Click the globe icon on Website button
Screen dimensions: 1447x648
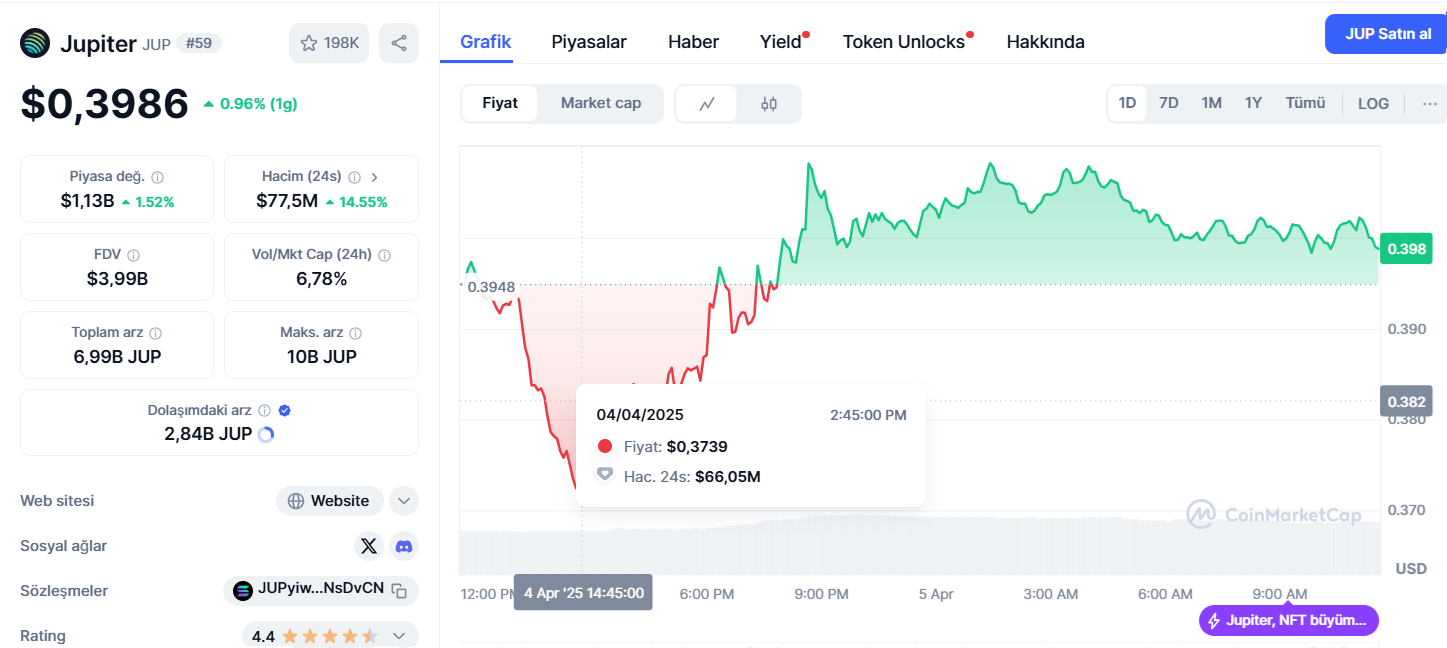(296, 501)
